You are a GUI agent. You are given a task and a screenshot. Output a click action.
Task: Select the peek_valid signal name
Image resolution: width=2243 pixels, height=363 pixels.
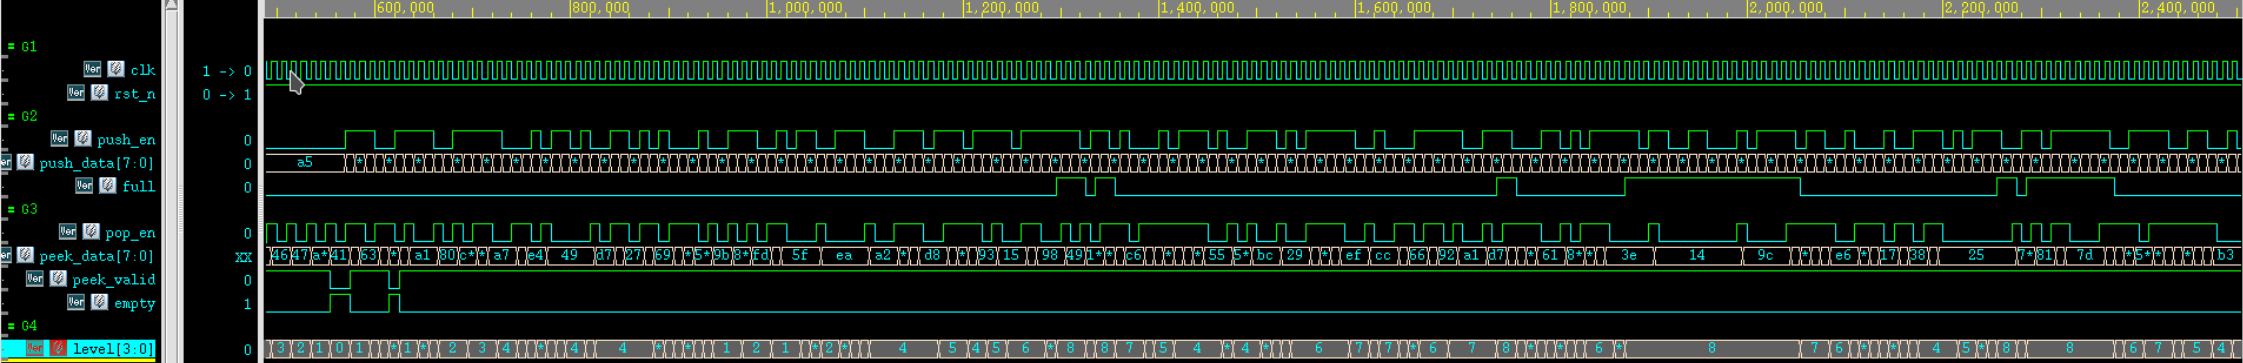click(114, 280)
